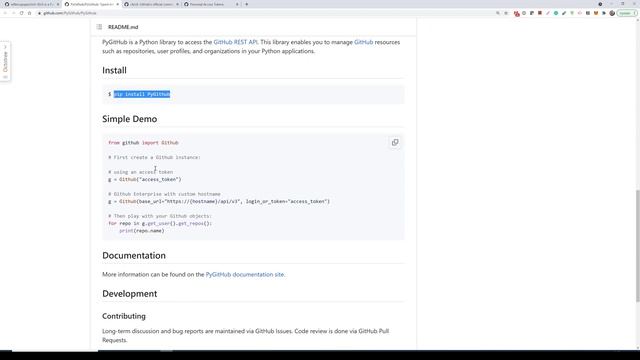Image resolution: width=640 pixels, height=360 pixels.
Task: Open the README outline list icon
Action: (x=99, y=27)
